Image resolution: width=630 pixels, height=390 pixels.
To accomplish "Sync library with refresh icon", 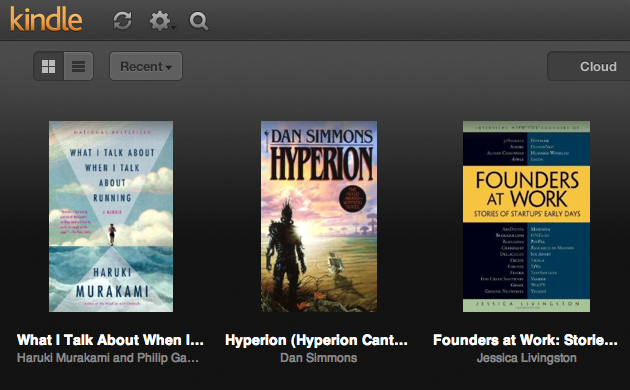I will [x=122, y=20].
